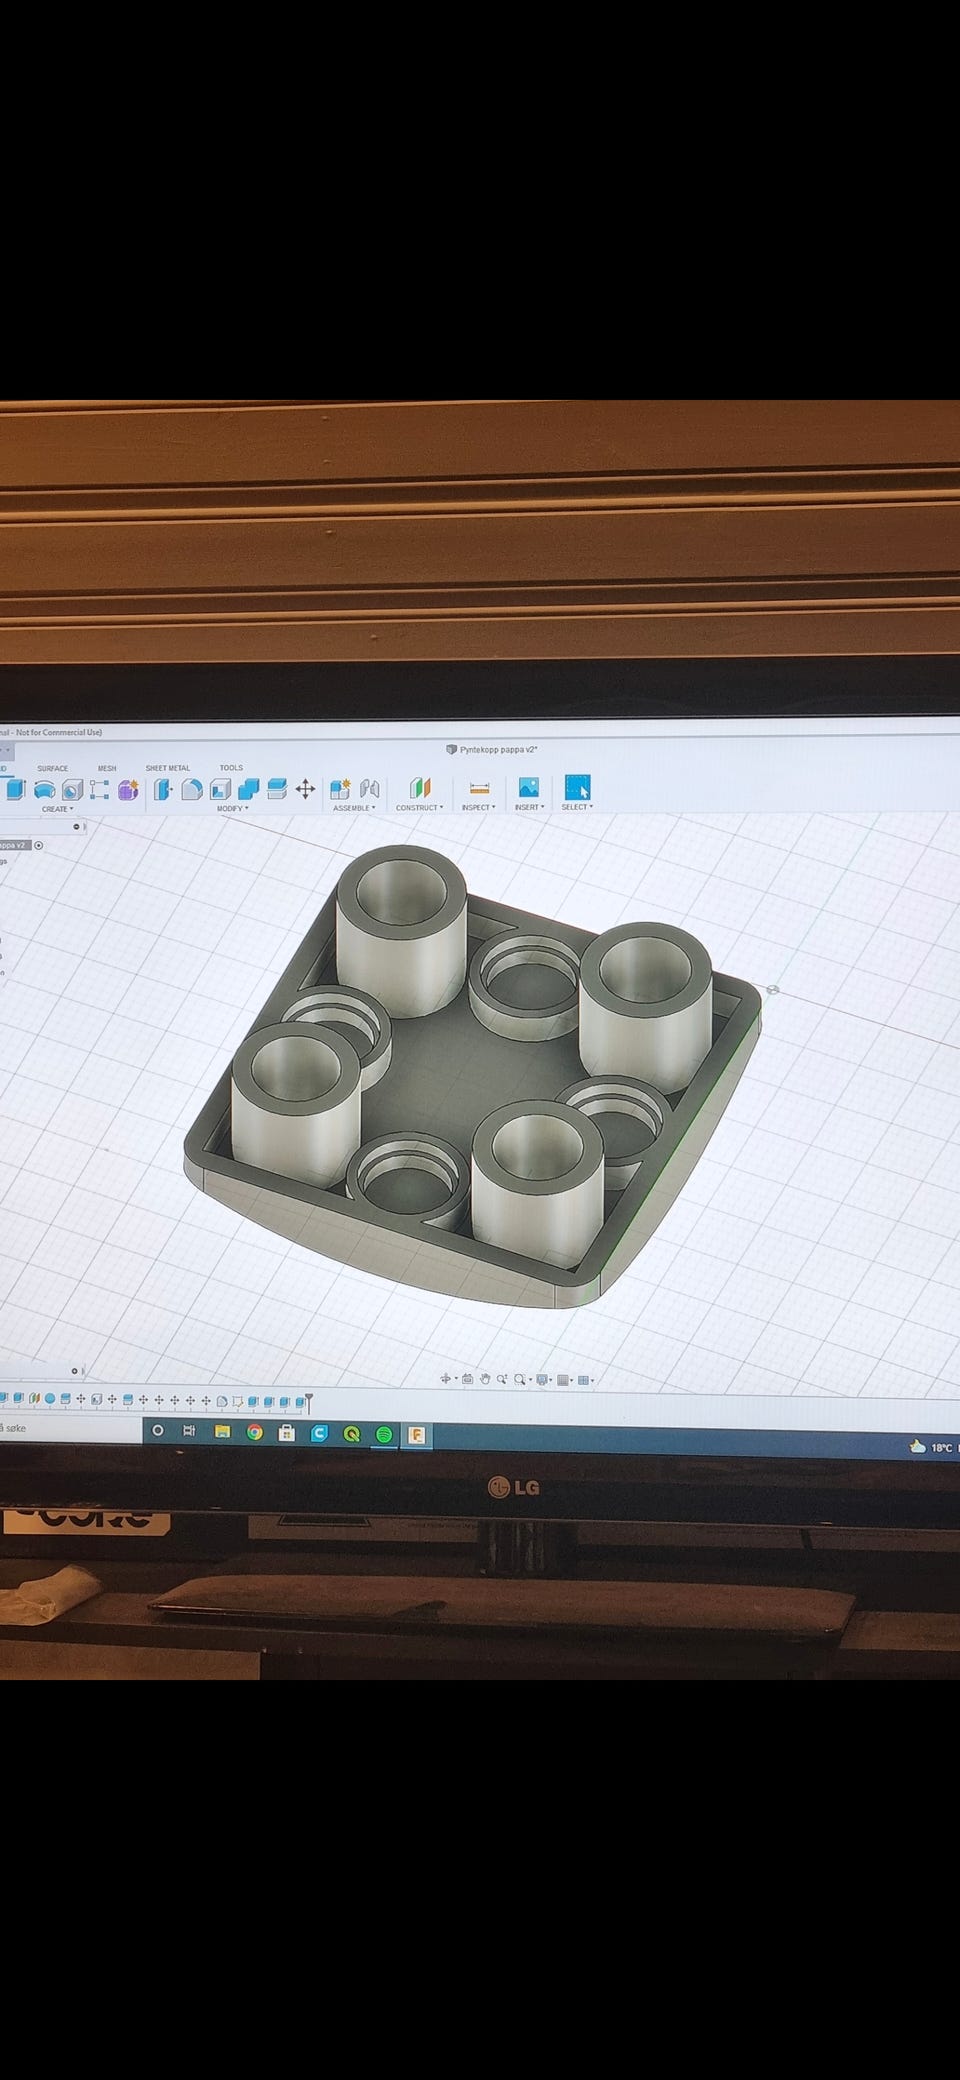
Task: Open Grid and Snaps settings icon
Action: coord(562,1380)
